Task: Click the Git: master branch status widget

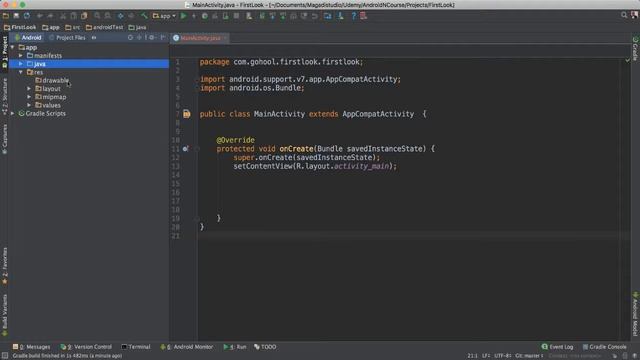Action: 529,356
